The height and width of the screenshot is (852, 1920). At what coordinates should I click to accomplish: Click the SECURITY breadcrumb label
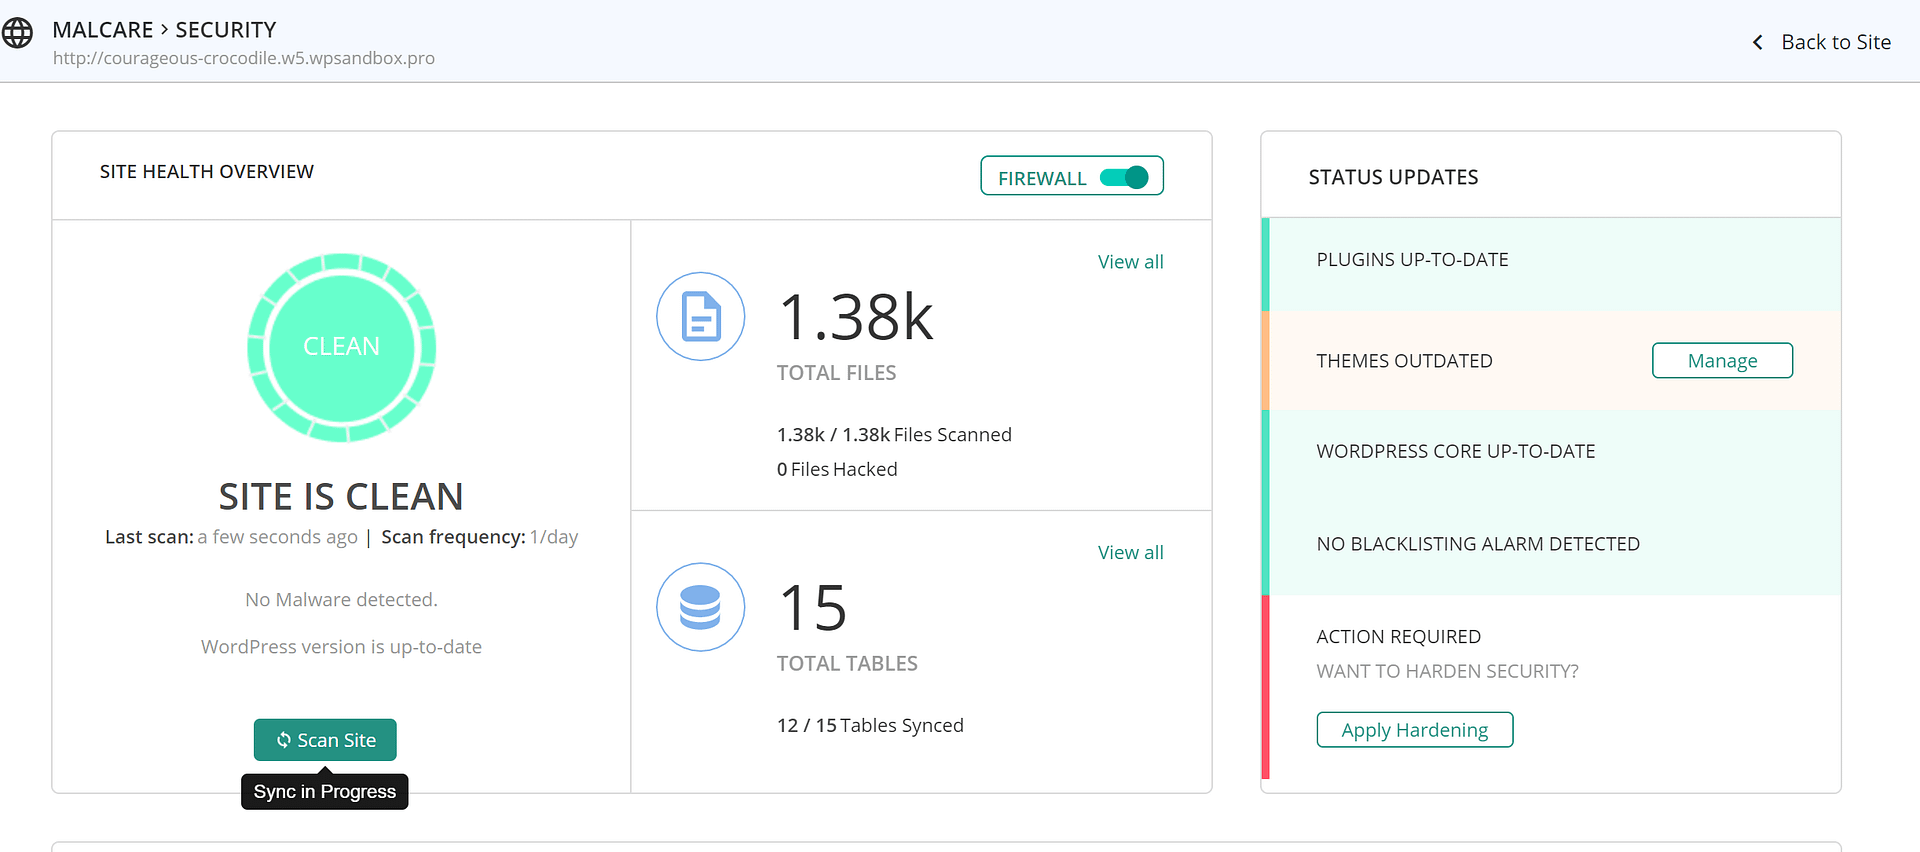(226, 30)
